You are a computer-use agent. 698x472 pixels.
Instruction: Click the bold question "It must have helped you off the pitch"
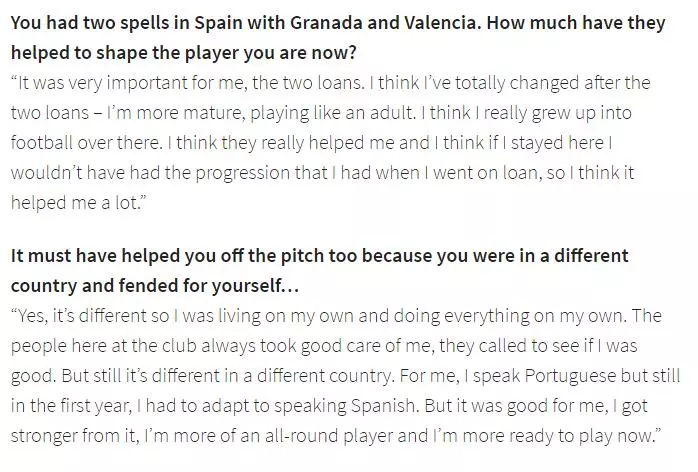click(319, 256)
